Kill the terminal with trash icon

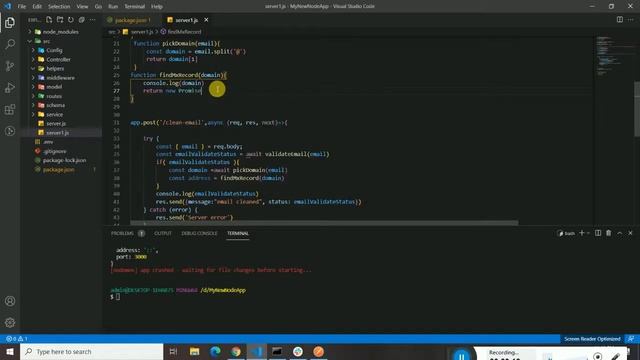[x=609, y=233]
